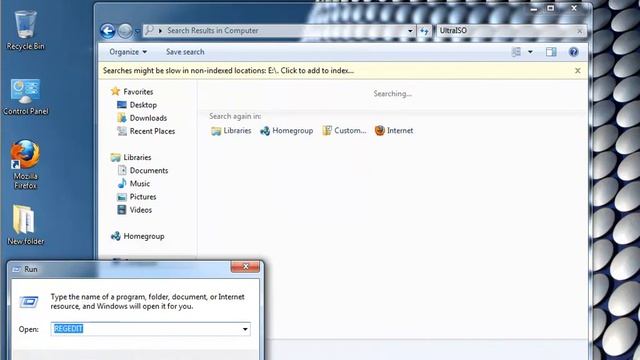Select Favorites in the navigation pane
Viewport: 640px width, 360px height.
tap(138, 92)
